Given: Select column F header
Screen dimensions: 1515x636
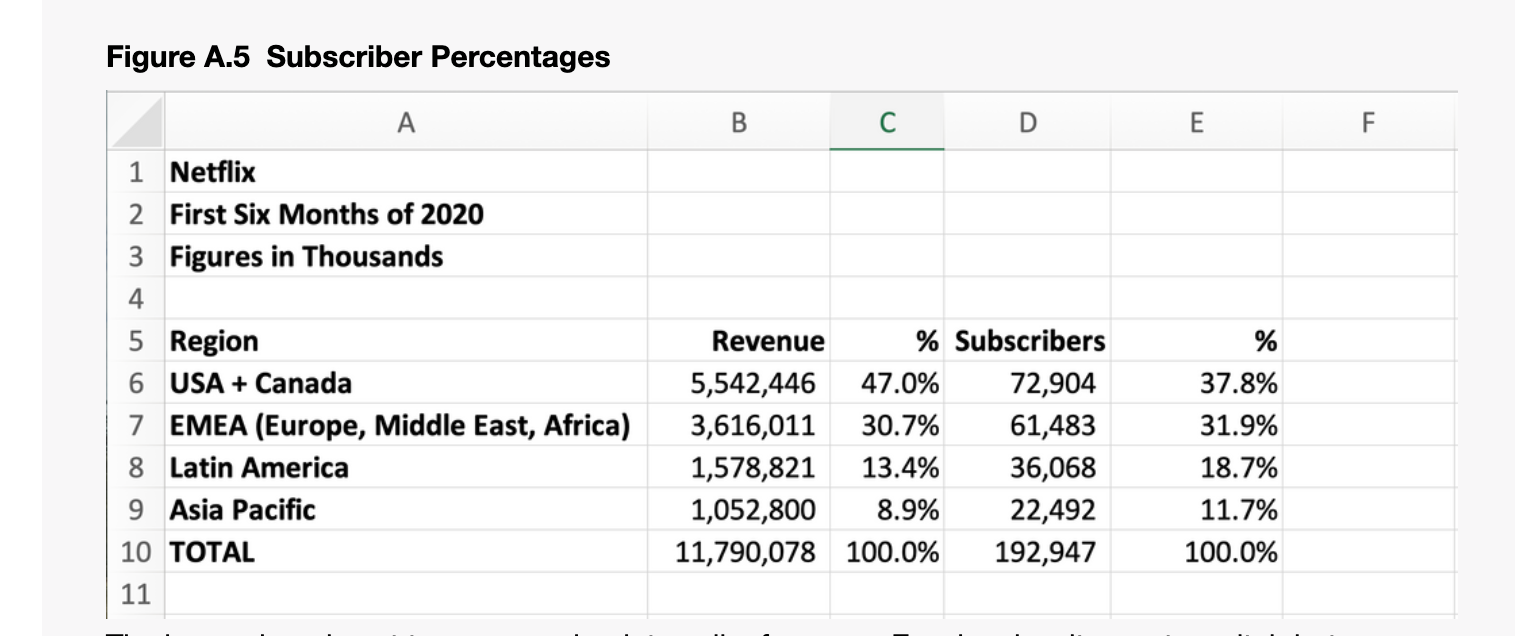Looking at the screenshot, I should (1369, 122).
